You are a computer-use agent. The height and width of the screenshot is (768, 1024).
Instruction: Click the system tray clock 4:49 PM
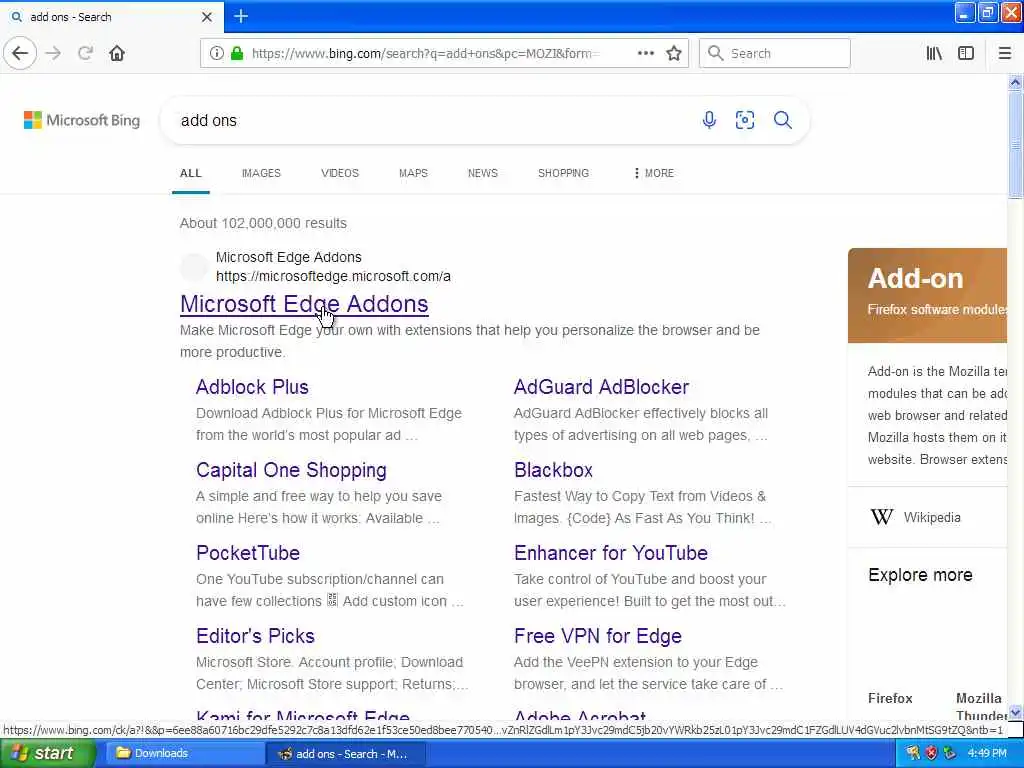987,754
